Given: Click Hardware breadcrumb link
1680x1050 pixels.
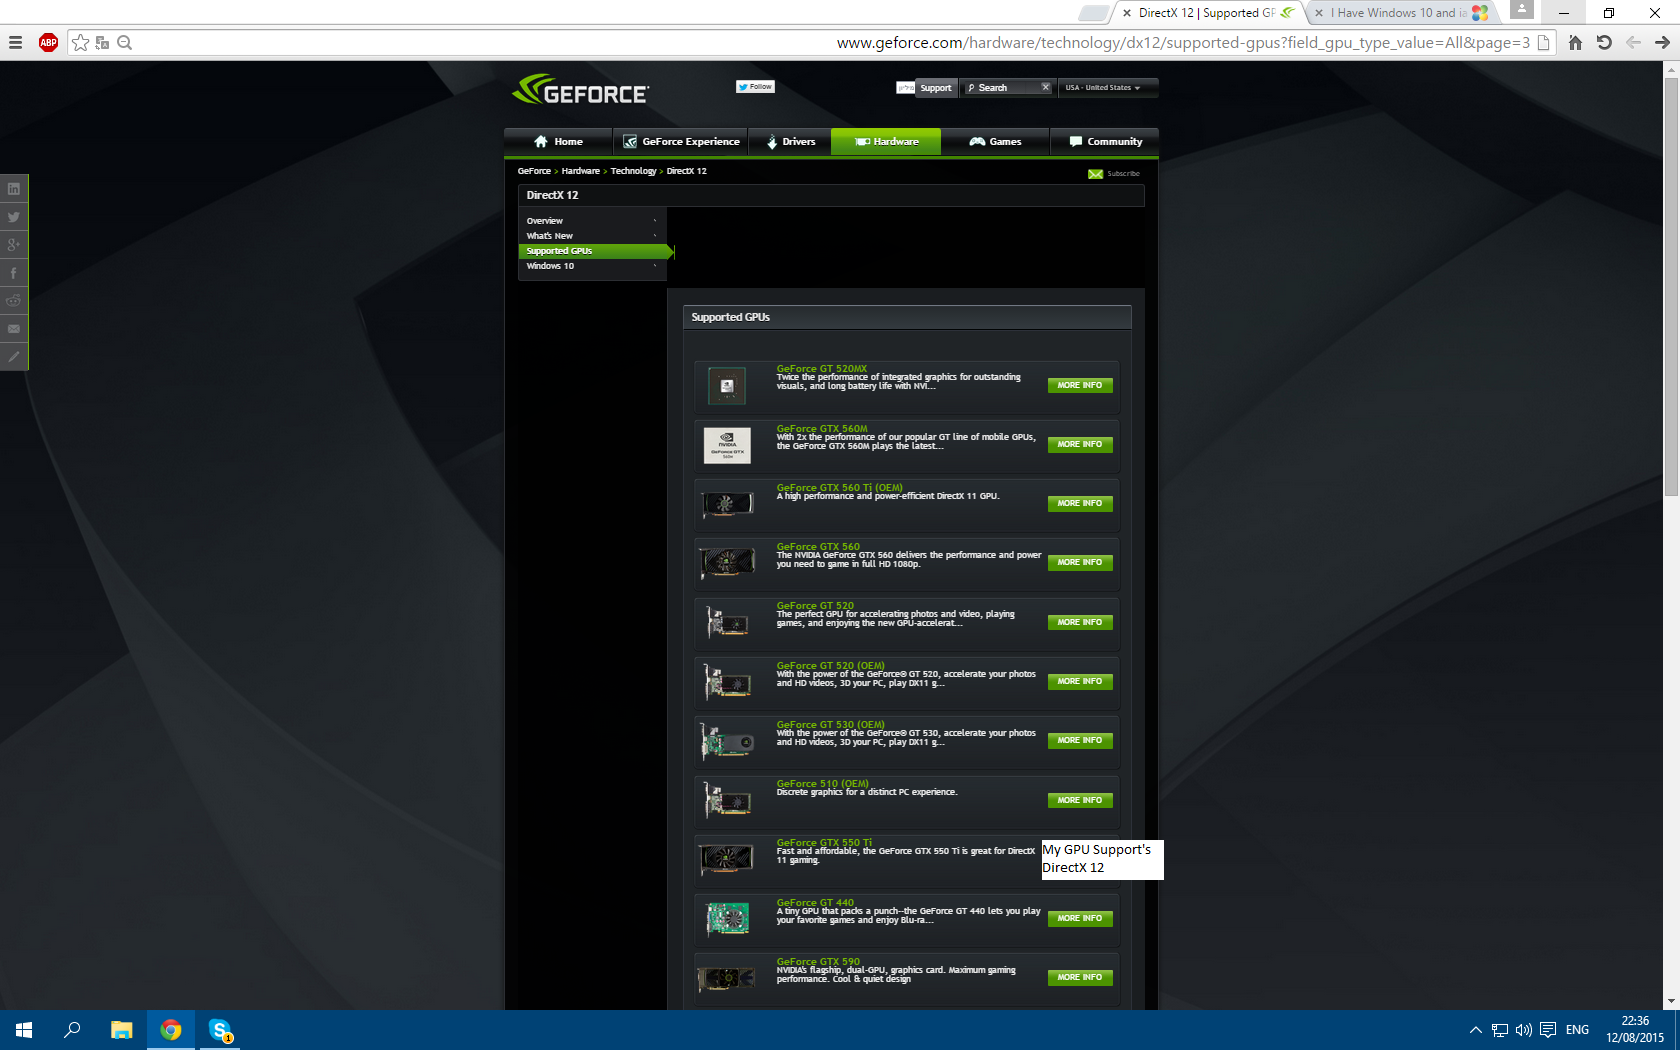Looking at the screenshot, I should click(x=580, y=171).
